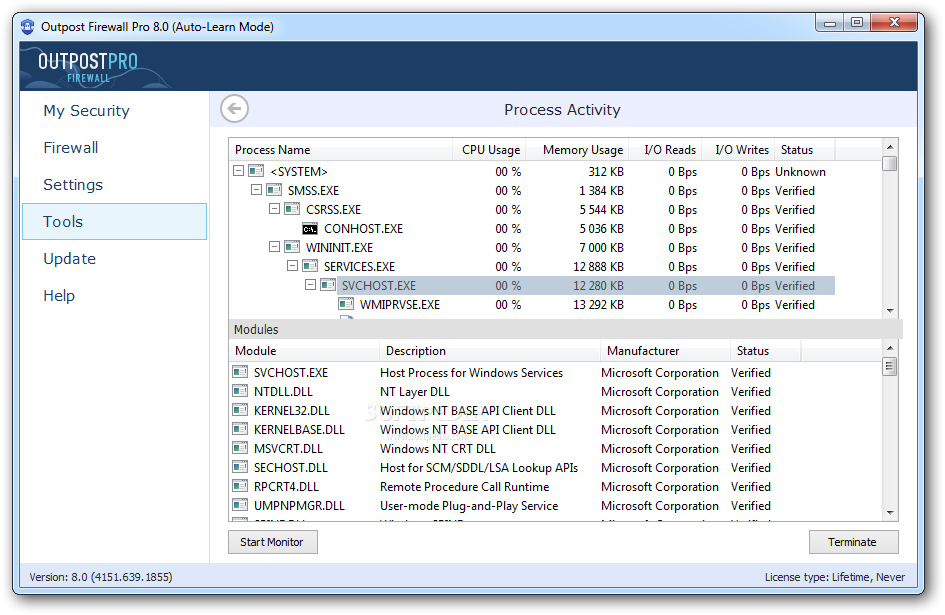Collapse the SERVICES.EXE tree node

pyautogui.click(x=293, y=266)
